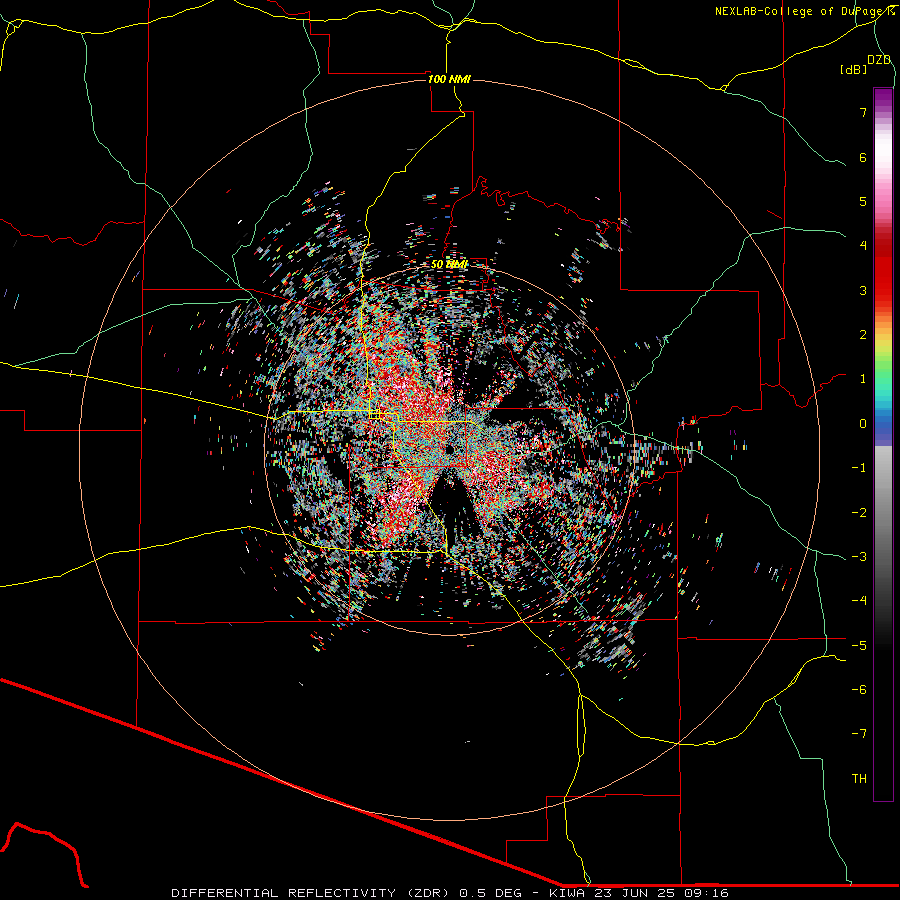Click the "2" value on color scale
Image resolution: width=900 pixels, height=900 pixels.
click(863, 335)
